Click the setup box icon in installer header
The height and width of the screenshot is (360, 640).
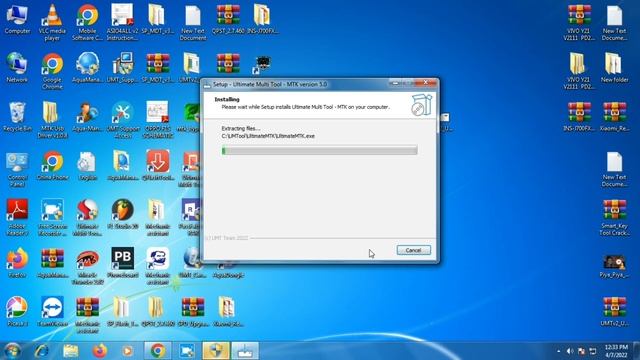tap(421, 104)
